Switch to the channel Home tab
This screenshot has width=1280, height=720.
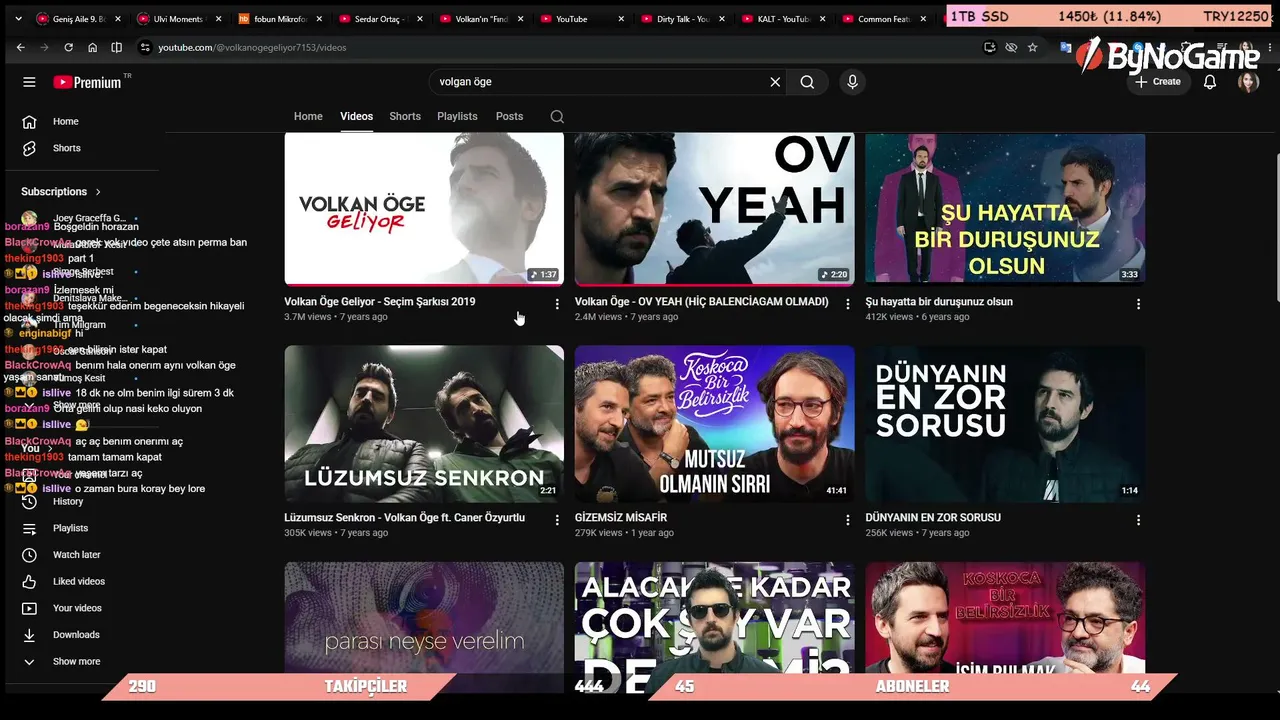(x=308, y=116)
